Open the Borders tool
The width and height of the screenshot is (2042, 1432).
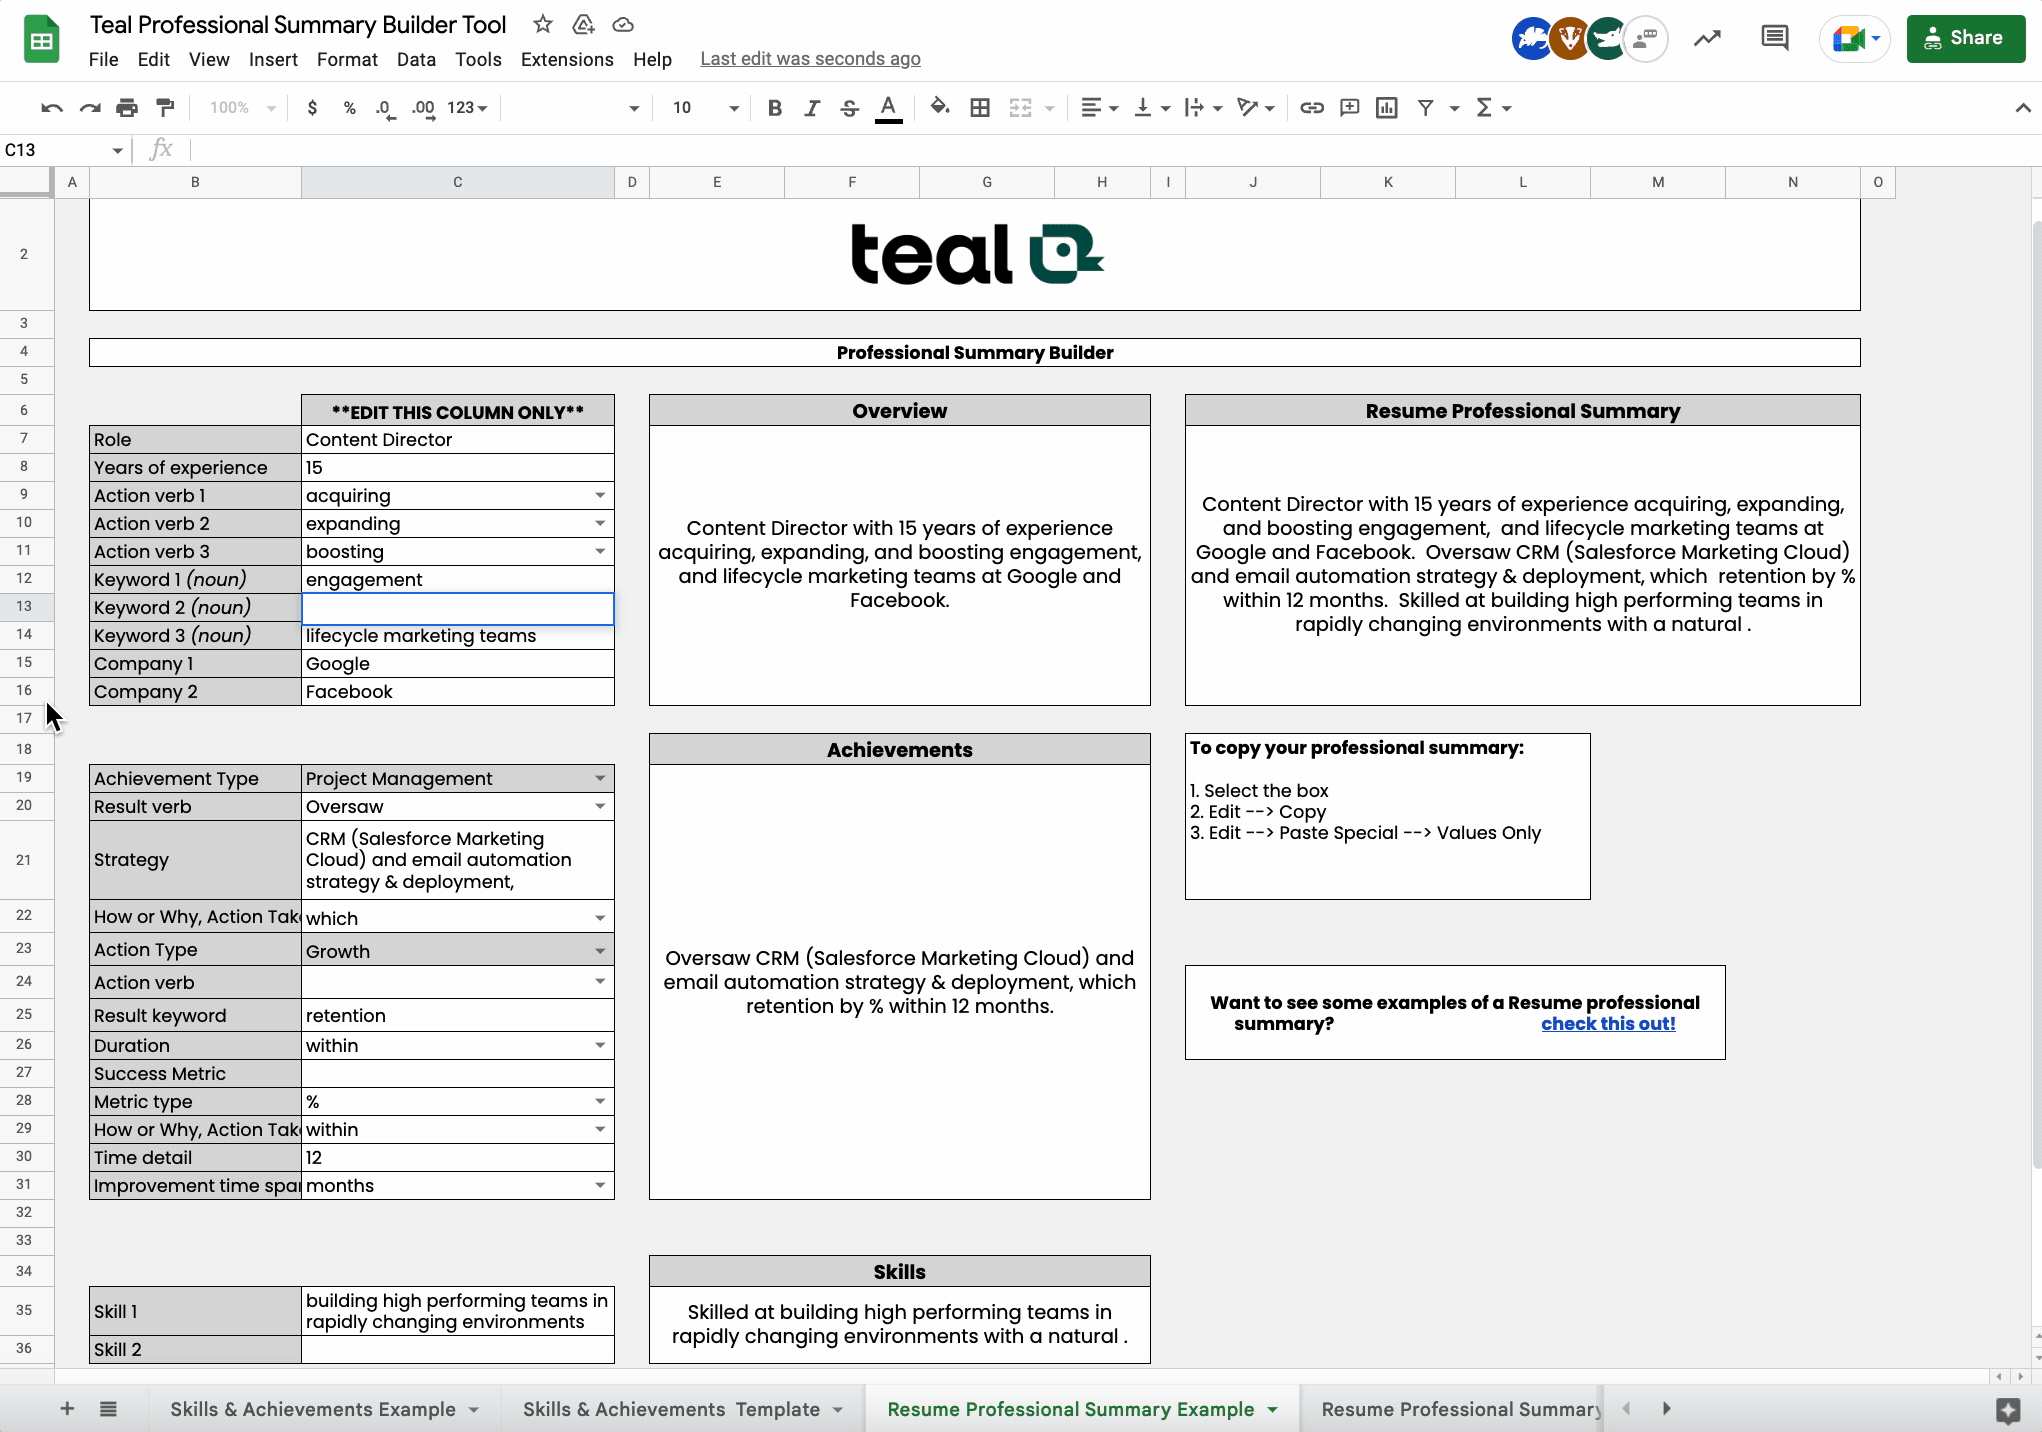pos(980,108)
